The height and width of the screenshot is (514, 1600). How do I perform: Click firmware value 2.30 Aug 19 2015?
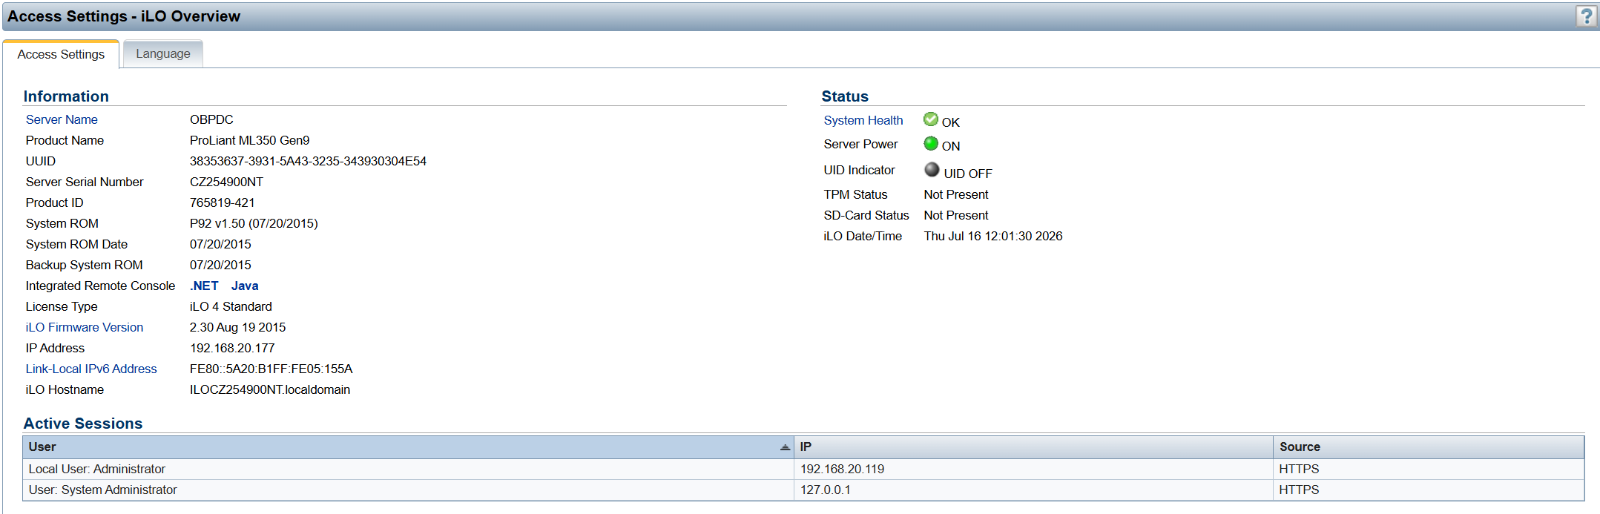coord(238,328)
